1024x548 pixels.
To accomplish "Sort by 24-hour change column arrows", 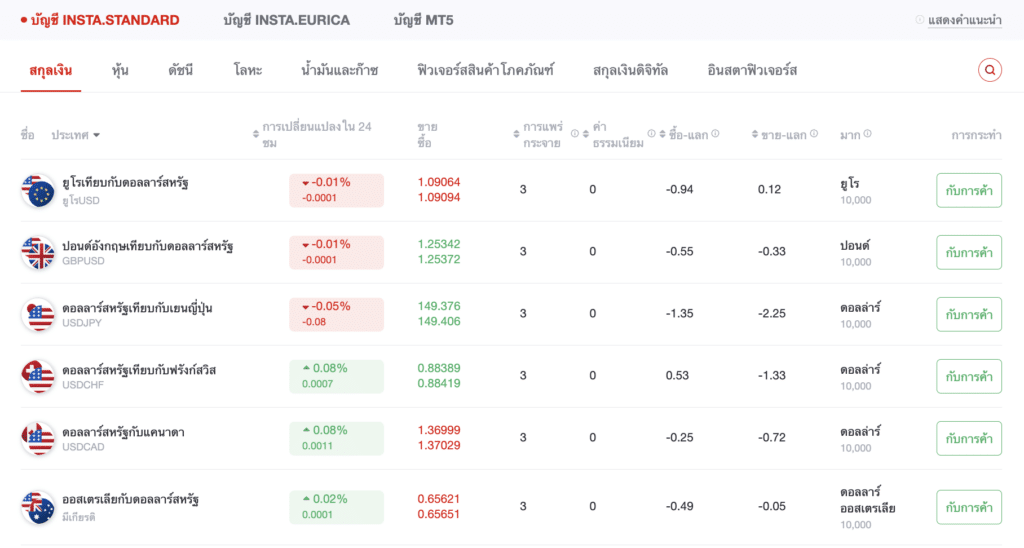I will point(255,134).
